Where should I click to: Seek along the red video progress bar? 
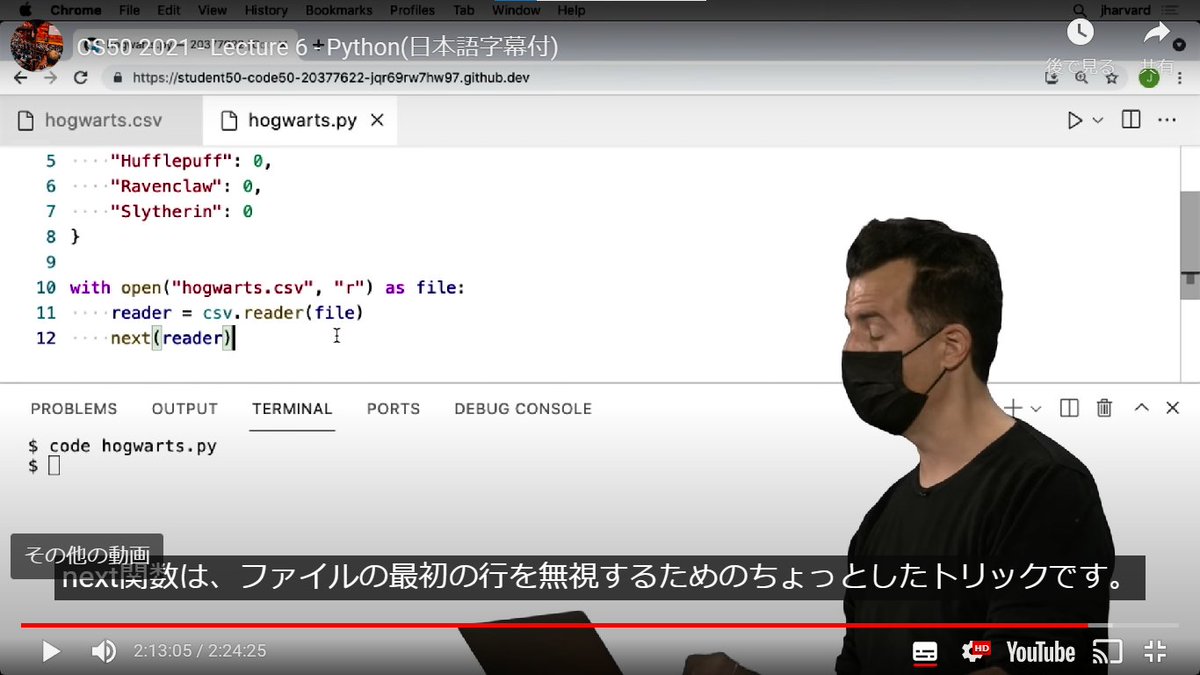[599, 625]
